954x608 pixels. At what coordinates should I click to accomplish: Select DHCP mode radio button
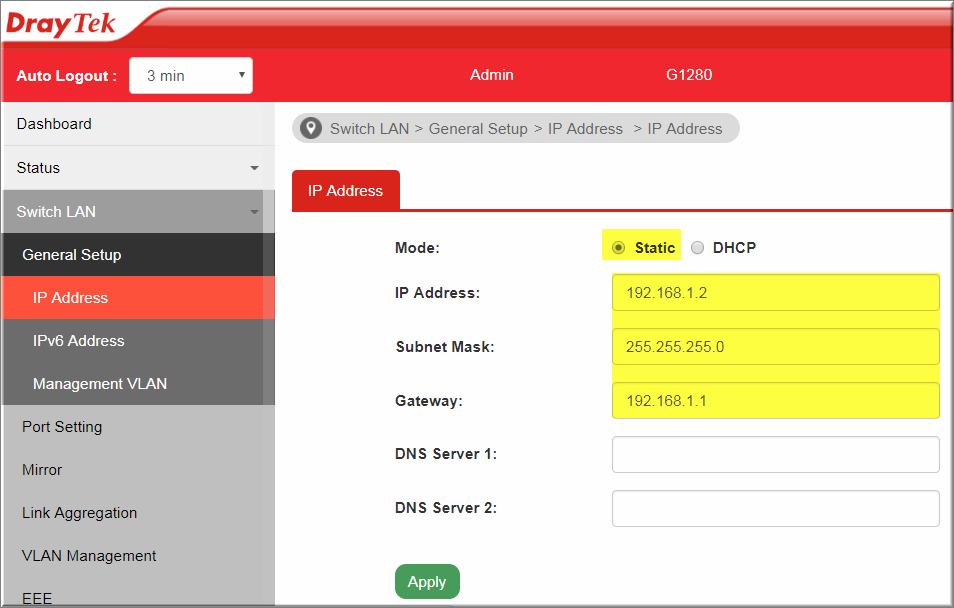(697, 248)
